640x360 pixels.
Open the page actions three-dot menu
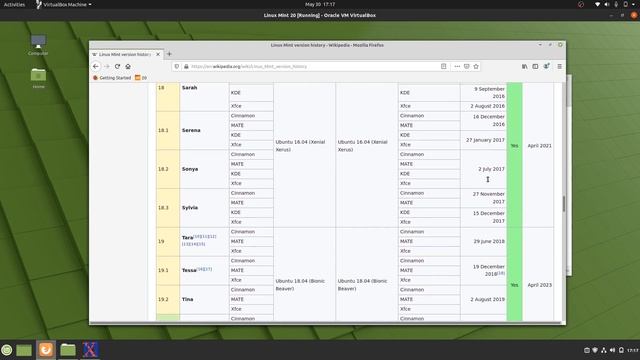pyautogui.click(x=457, y=66)
